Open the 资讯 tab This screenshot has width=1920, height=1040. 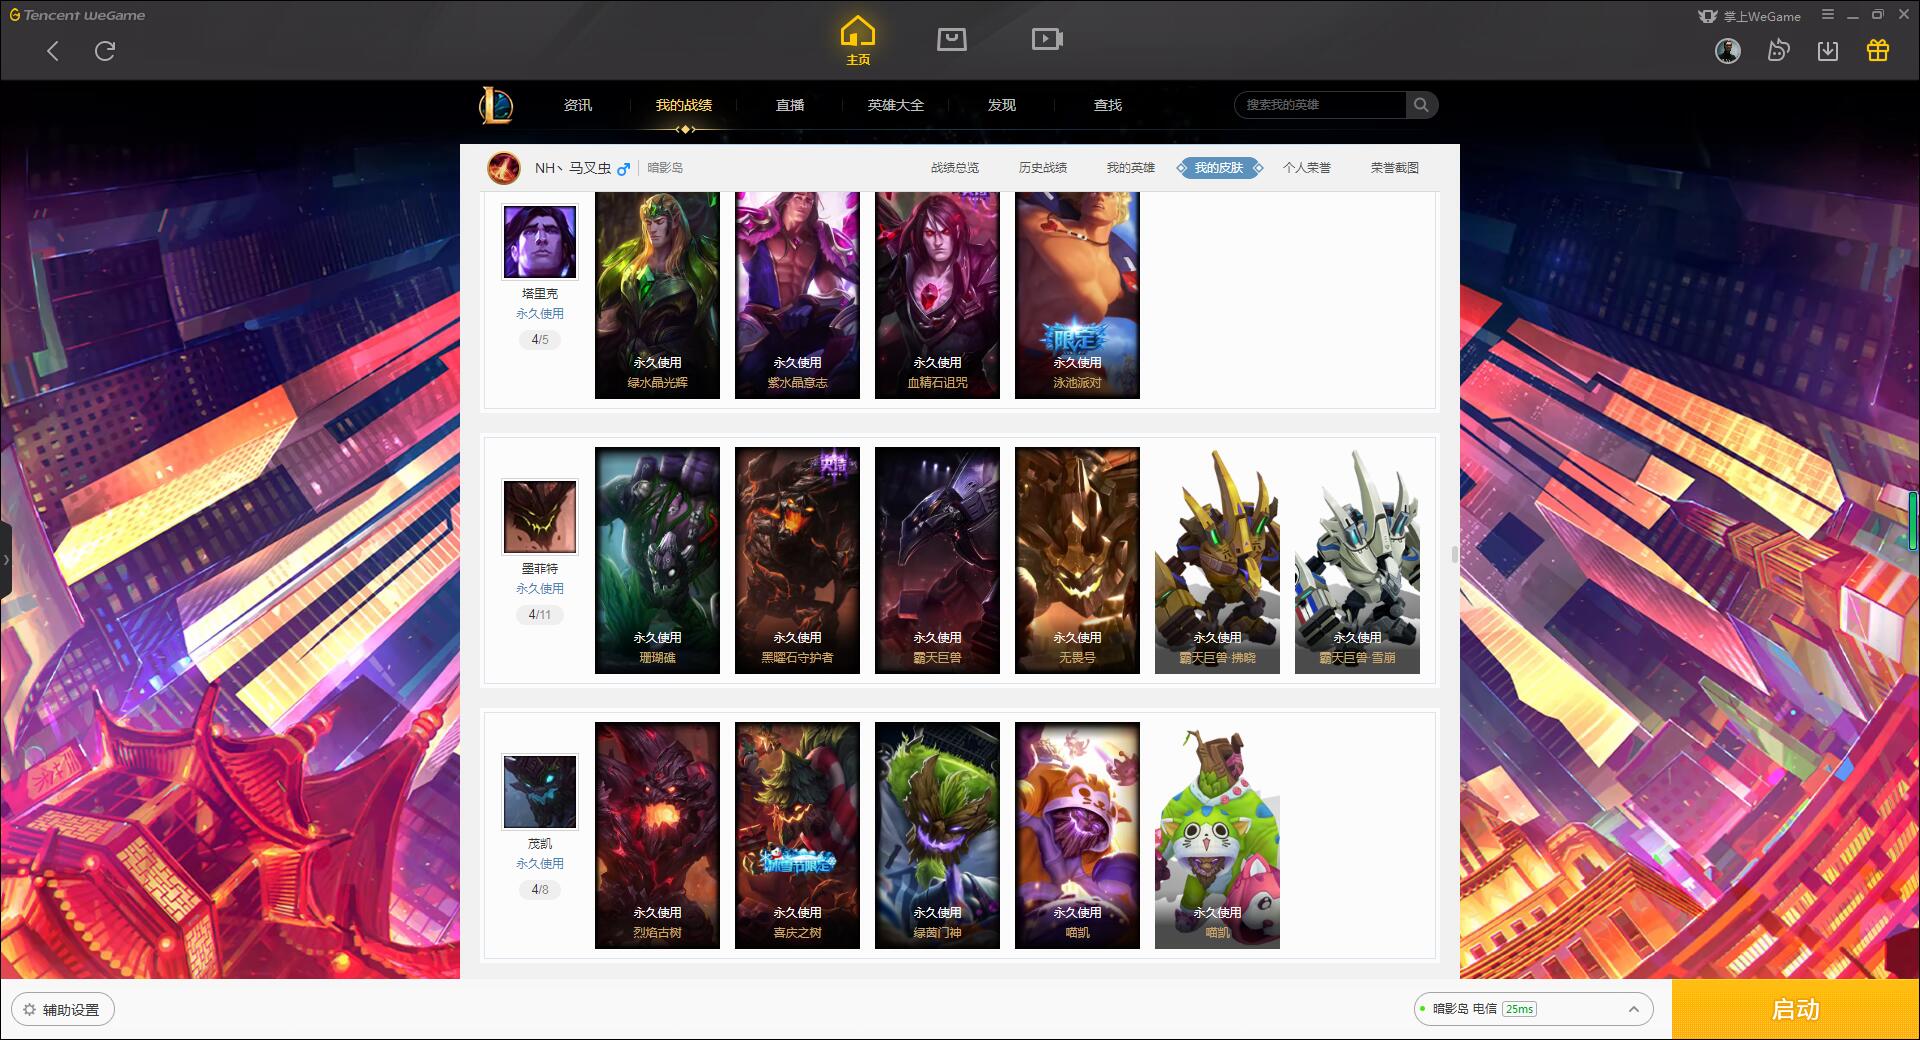578,105
